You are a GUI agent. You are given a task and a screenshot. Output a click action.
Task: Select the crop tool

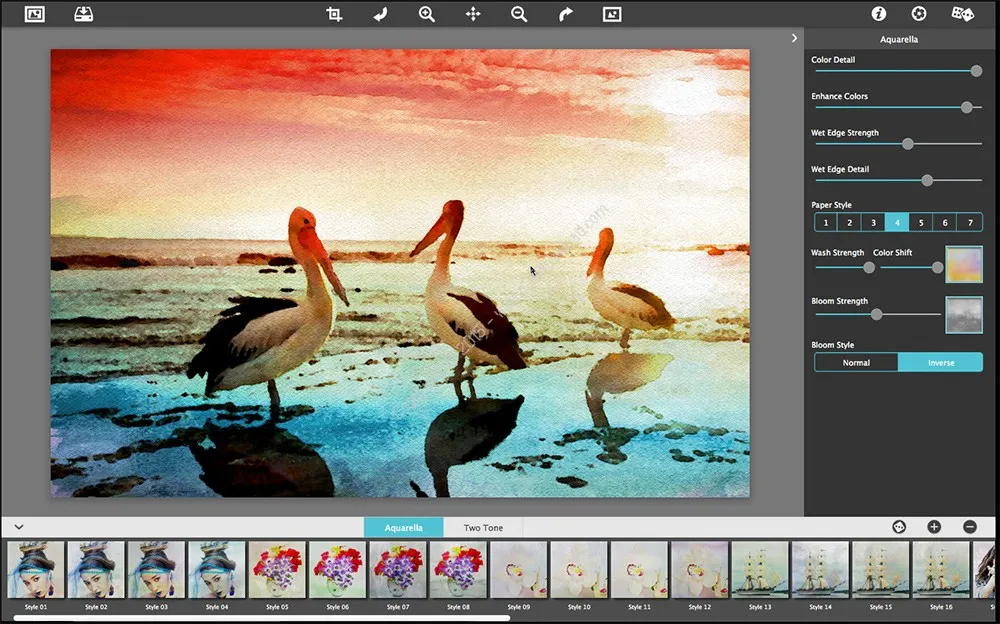tap(334, 14)
